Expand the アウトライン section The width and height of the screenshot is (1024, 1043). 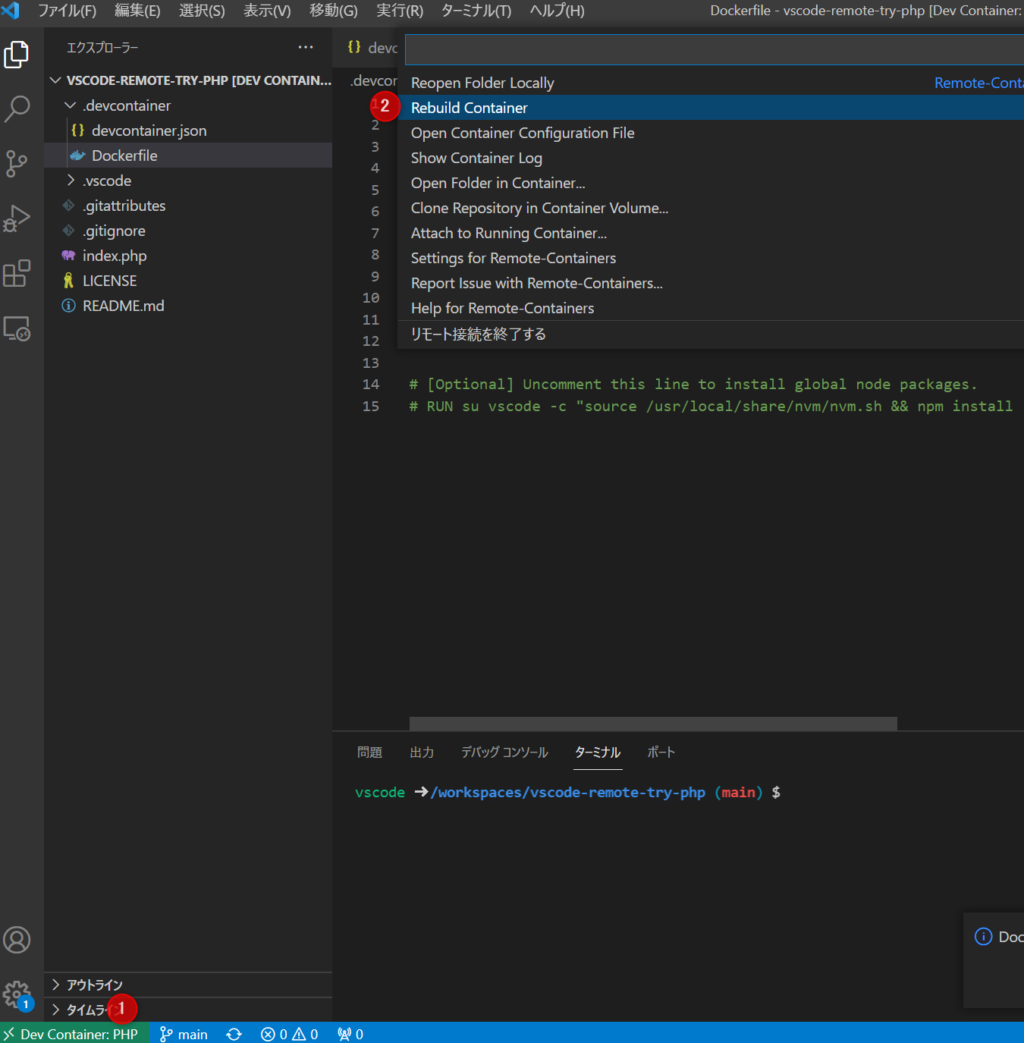coord(188,984)
